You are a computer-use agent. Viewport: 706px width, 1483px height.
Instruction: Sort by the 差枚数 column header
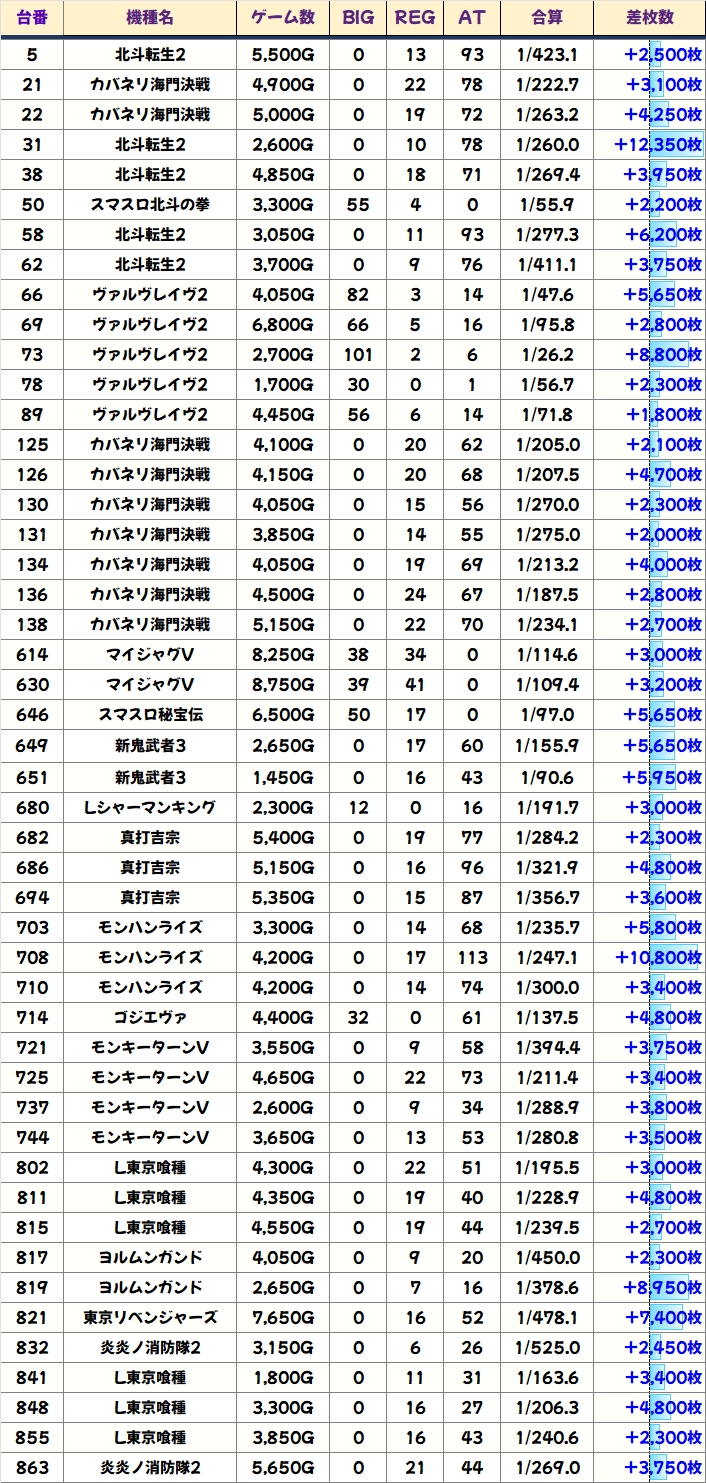coord(649,18)
